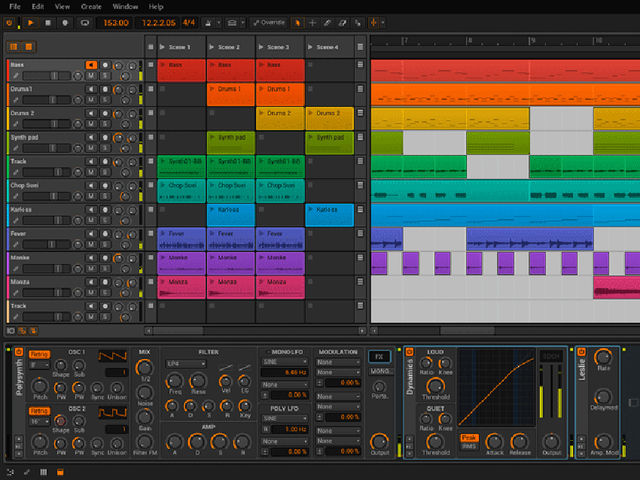
Task: Toggle OSC 1 Retrig button
Action: (x=39, y=354)
